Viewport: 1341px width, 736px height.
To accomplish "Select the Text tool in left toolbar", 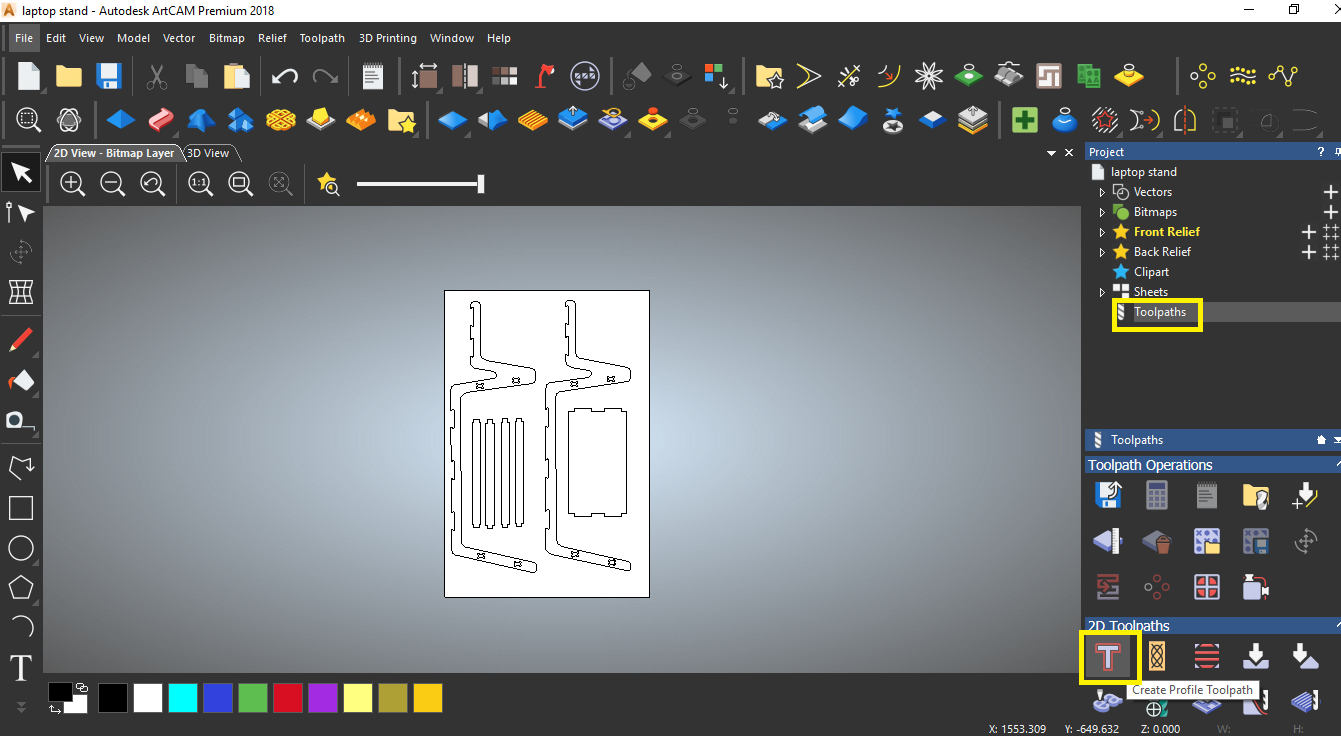I will [x=20, y=667].
